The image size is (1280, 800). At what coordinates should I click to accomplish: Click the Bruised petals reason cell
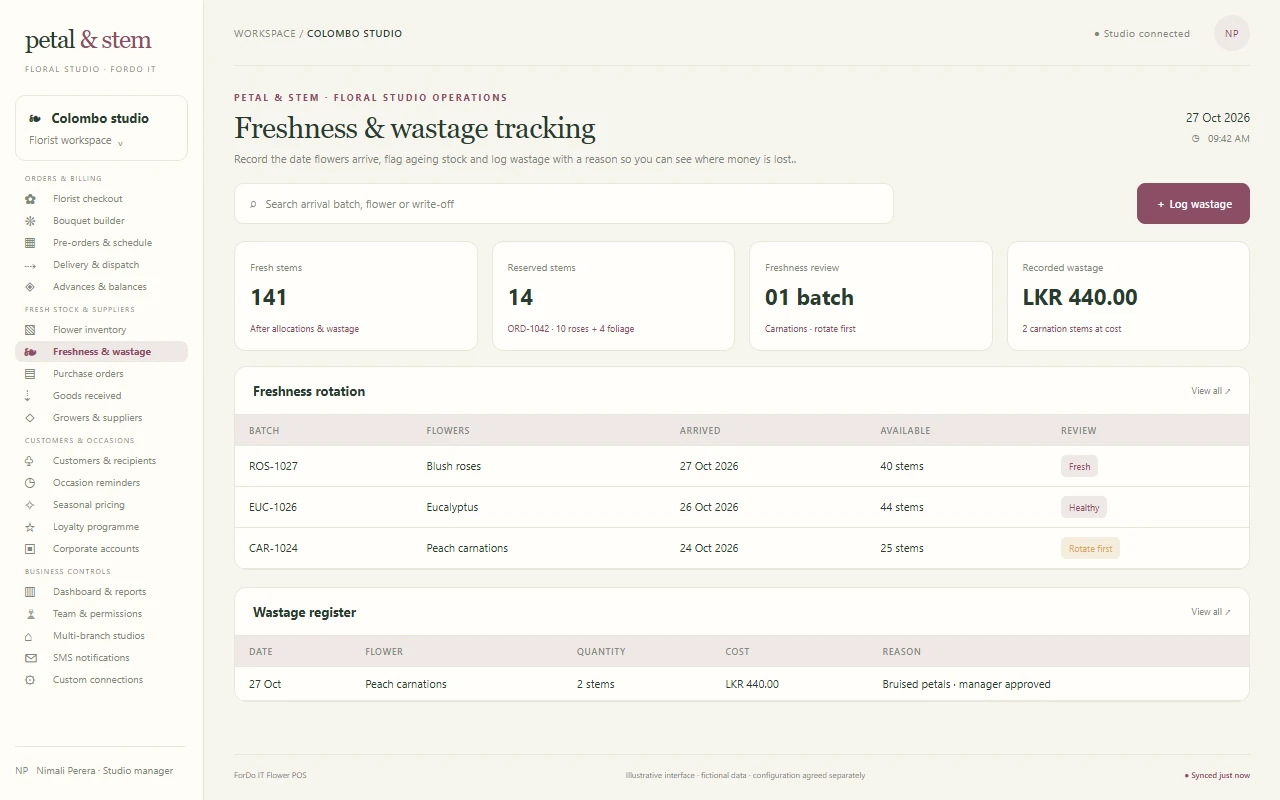click(966, 685)
